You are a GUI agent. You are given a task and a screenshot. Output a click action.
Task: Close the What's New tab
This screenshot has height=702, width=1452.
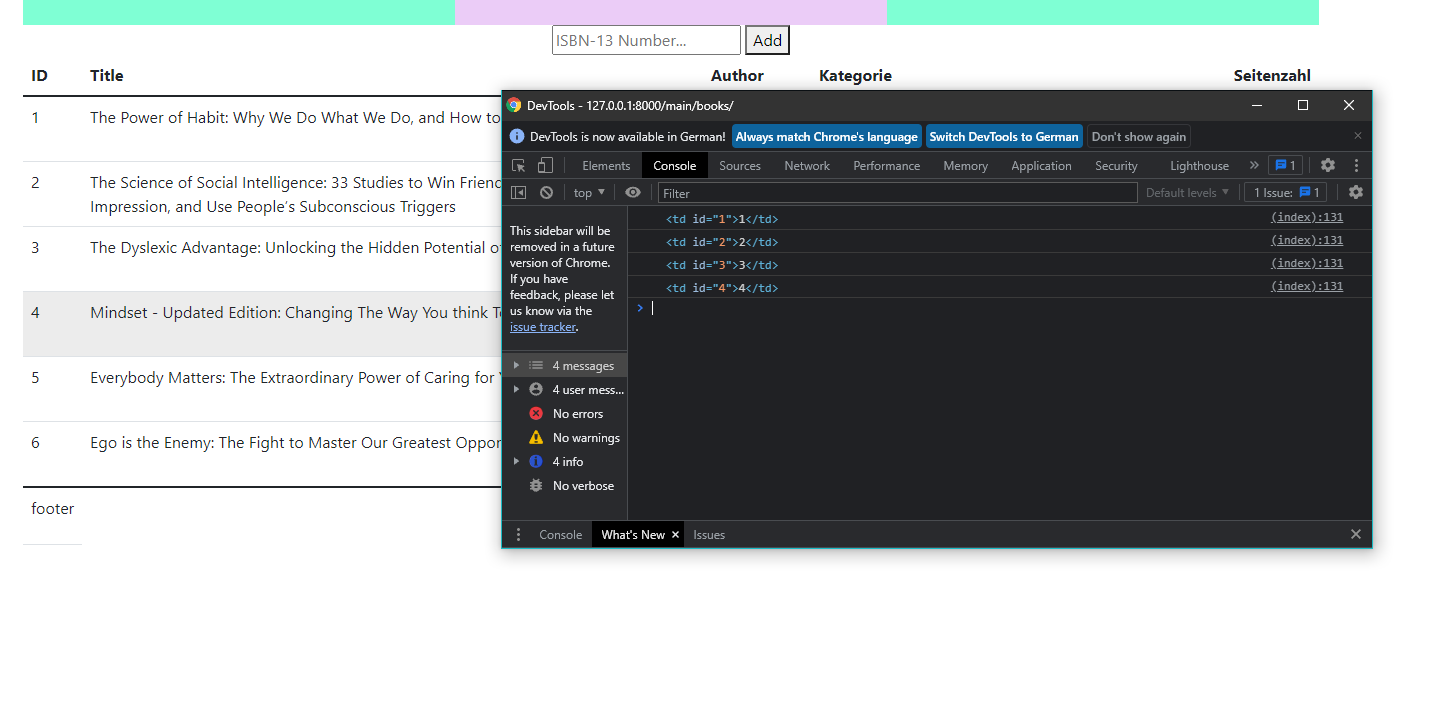[x=675, y=535]
